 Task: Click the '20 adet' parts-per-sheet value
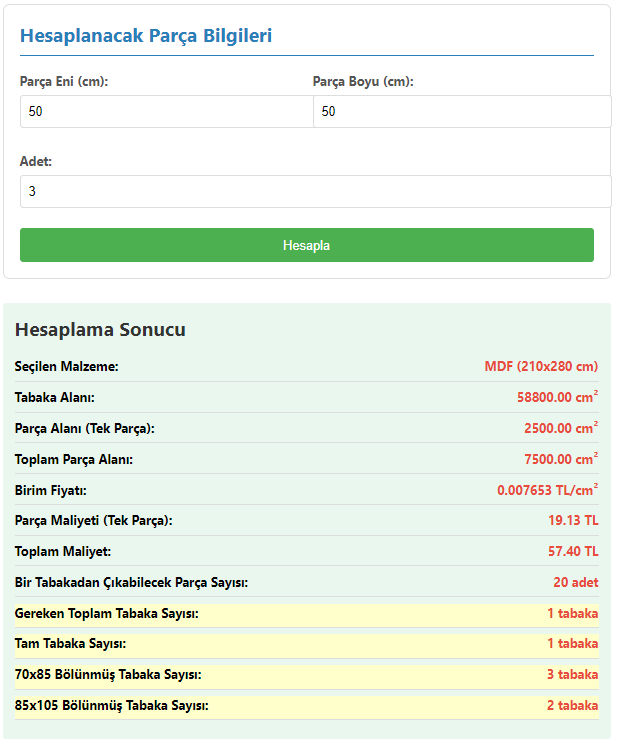575,583
